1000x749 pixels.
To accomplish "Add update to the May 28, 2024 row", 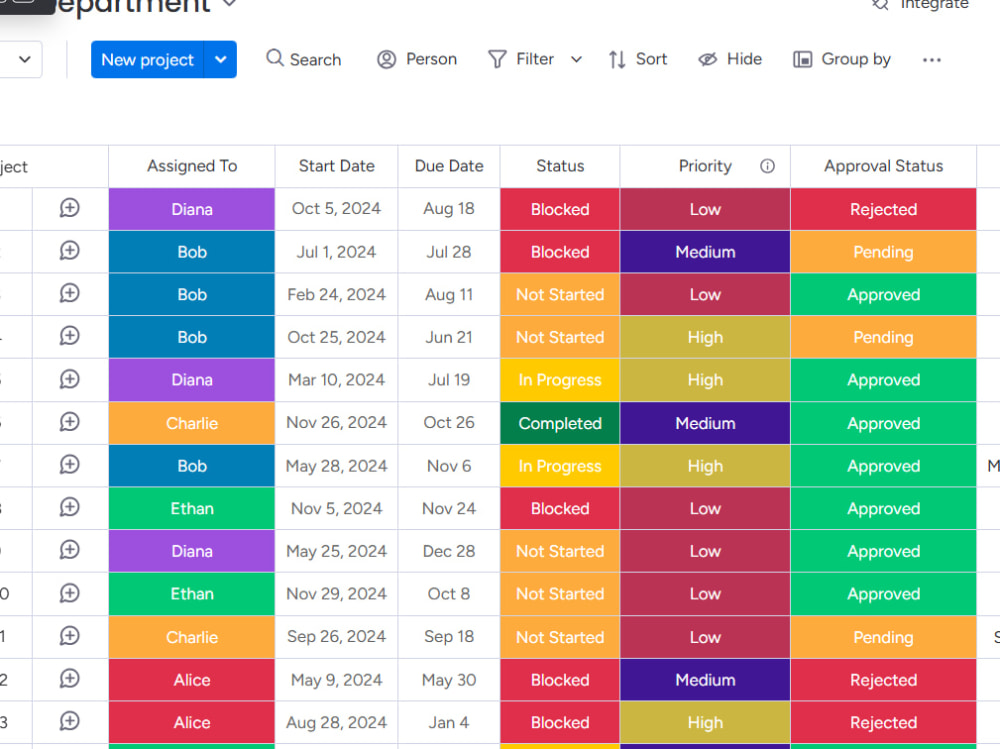I will (70, 464).
